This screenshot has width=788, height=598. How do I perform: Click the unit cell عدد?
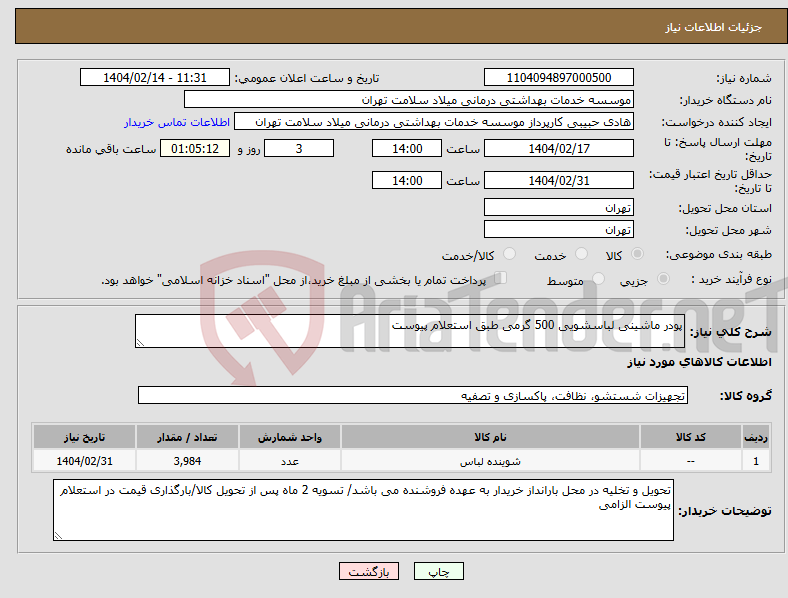pos(290,461)
